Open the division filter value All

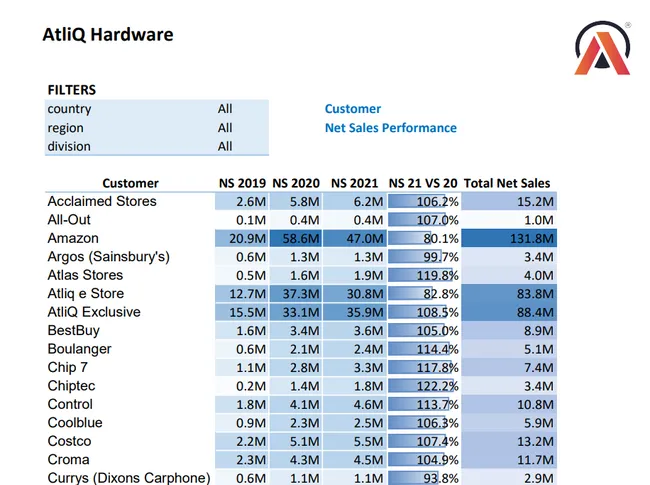(225, 146)
